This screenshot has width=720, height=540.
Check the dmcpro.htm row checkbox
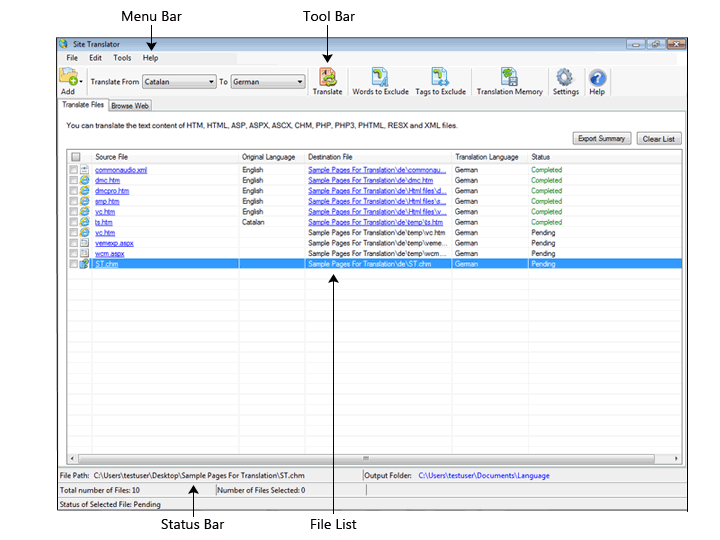pyautogui.click(x=73, y=191)
